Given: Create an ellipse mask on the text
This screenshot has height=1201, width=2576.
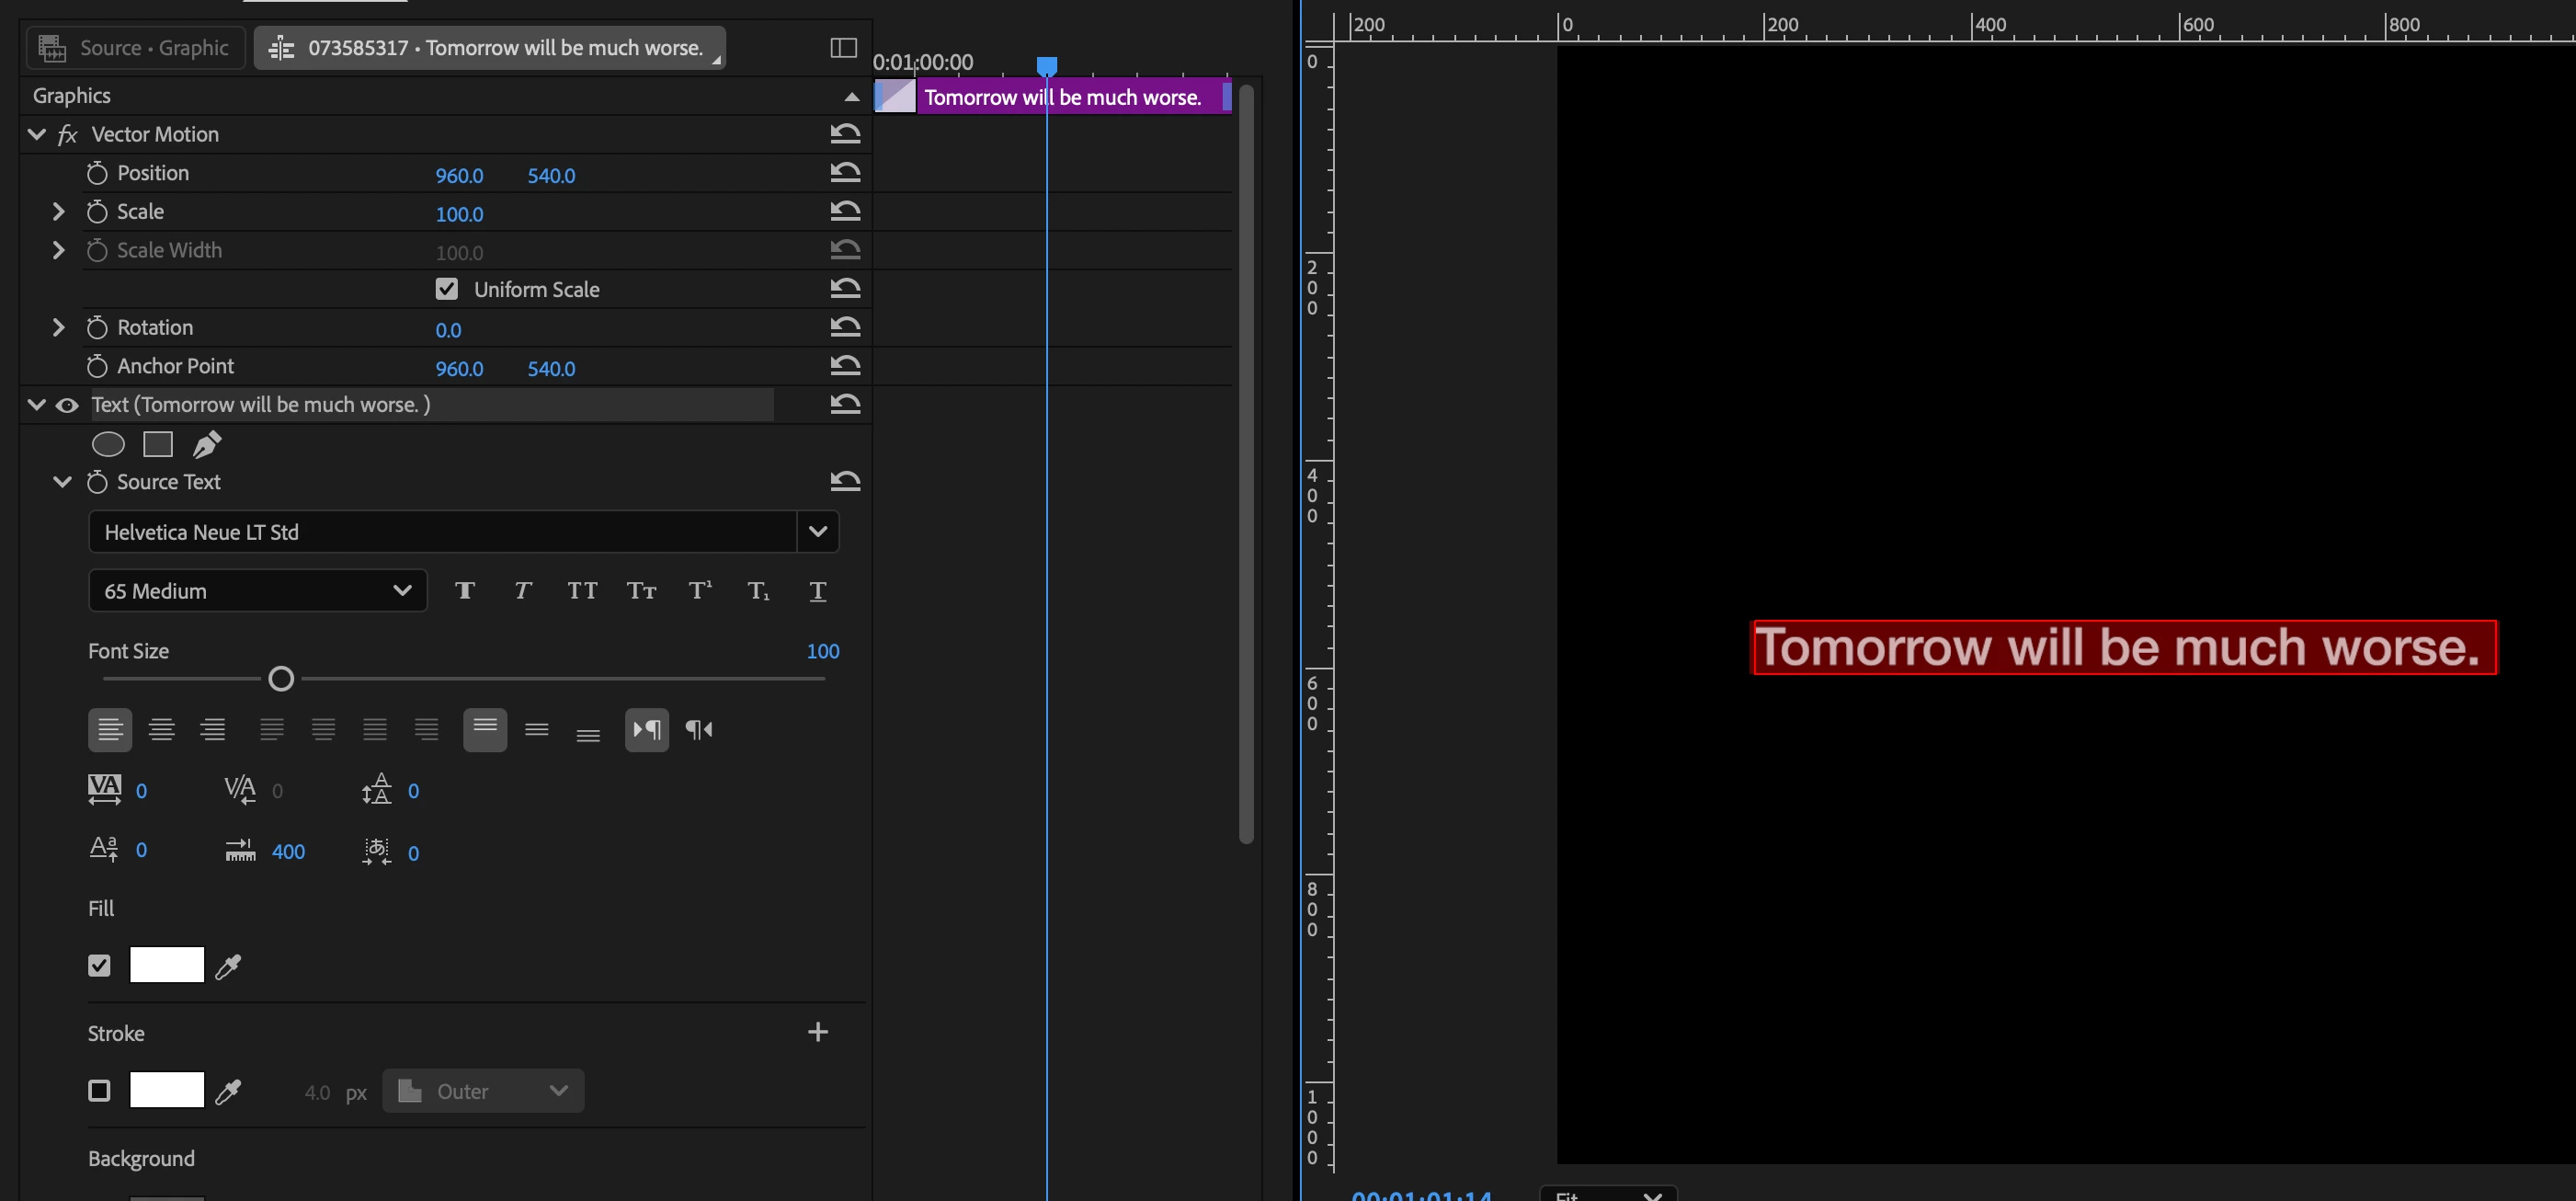Looking at the screenshot, I should (108, 444).
